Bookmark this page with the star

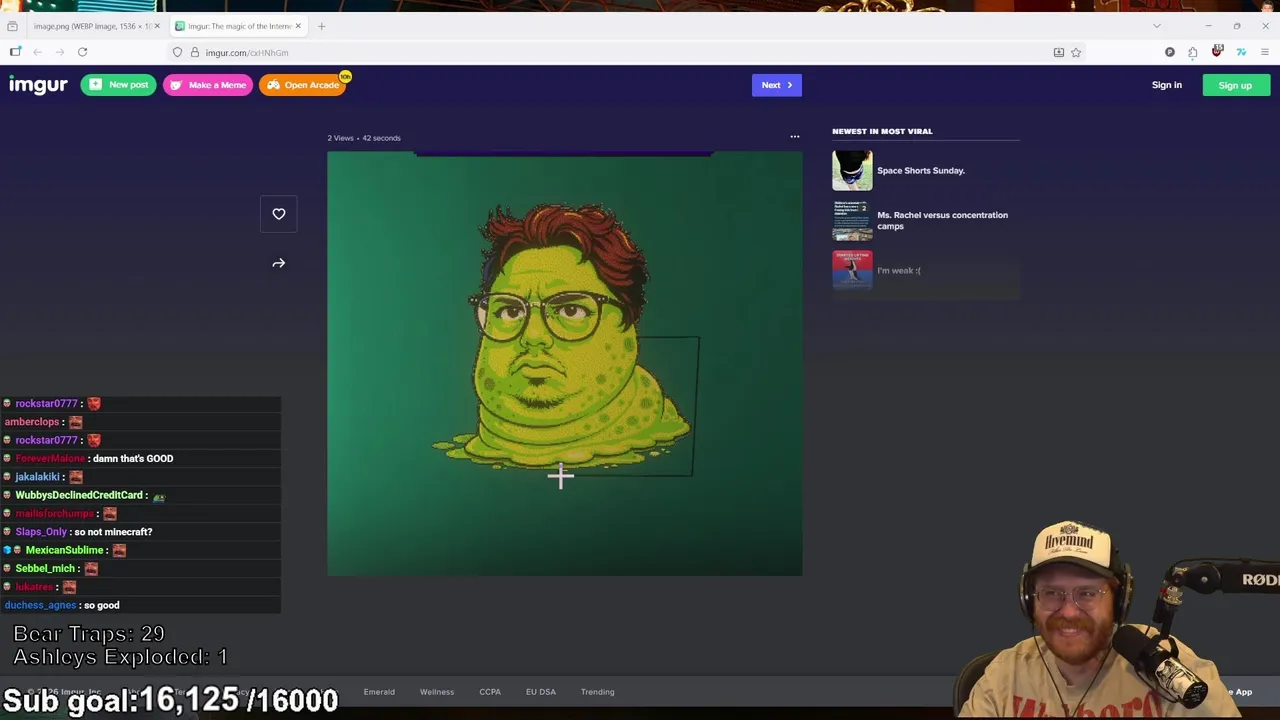point(1076,52)
